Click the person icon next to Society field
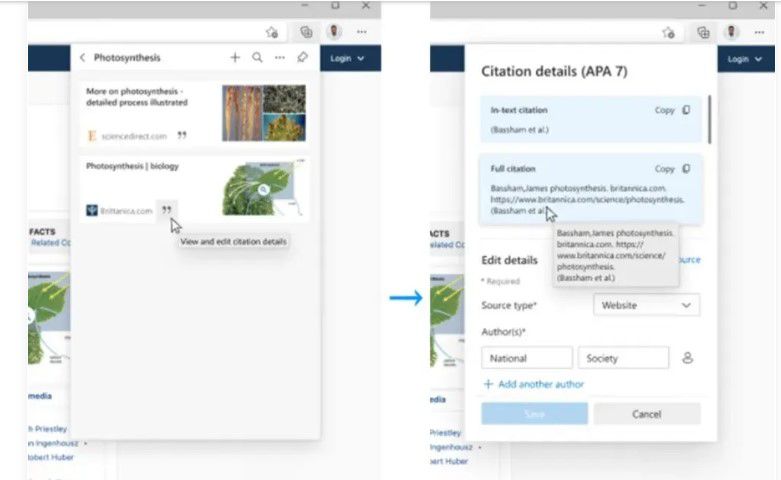Viewport: 781px width, 480px height. [687, 358]
